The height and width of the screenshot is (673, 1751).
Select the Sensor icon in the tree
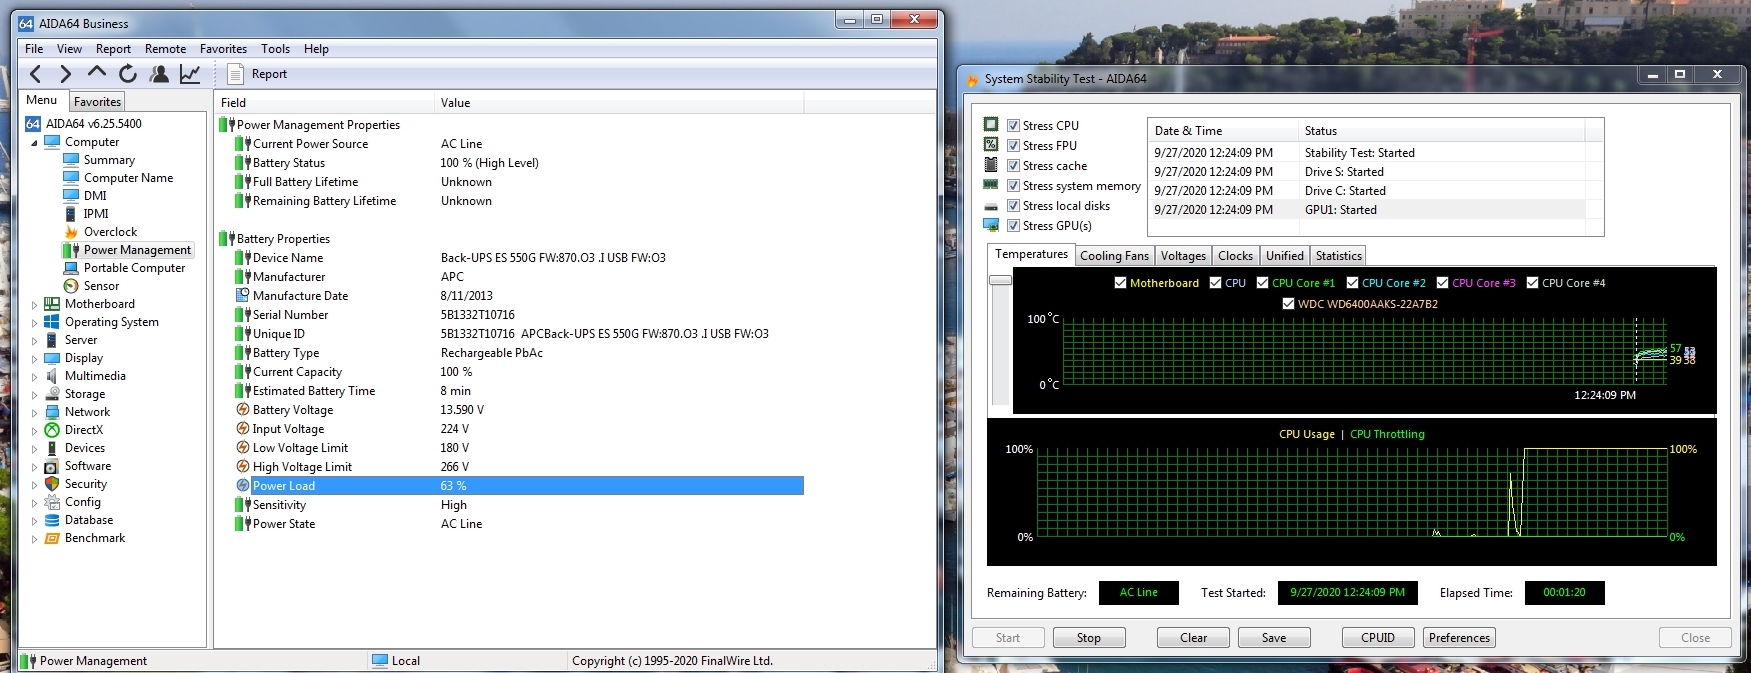[x=71, y=286]
